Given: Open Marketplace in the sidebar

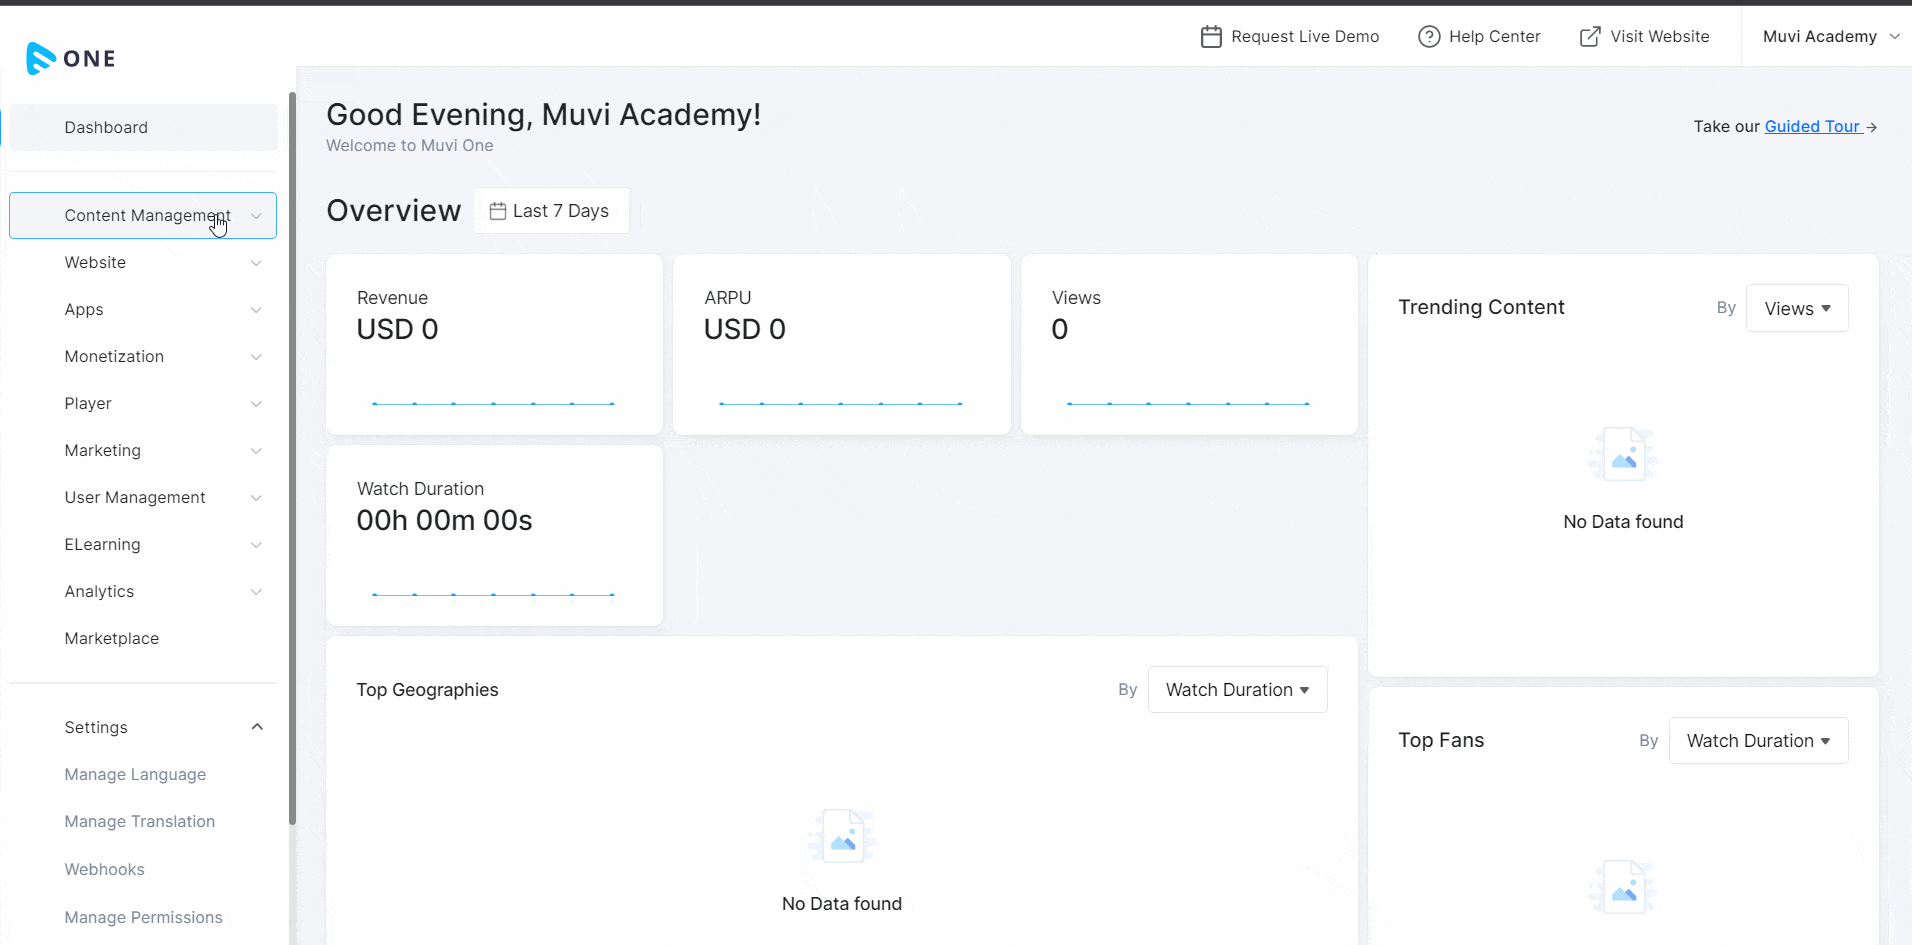Looking at the screenshot, I should 143,639.
